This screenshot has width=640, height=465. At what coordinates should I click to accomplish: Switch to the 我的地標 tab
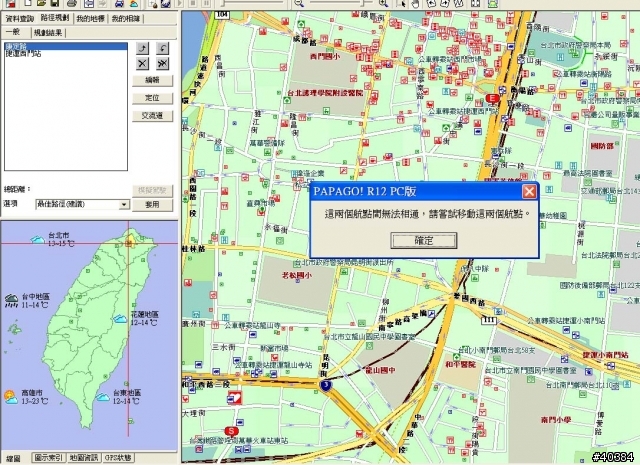click(x=91, y=18)
